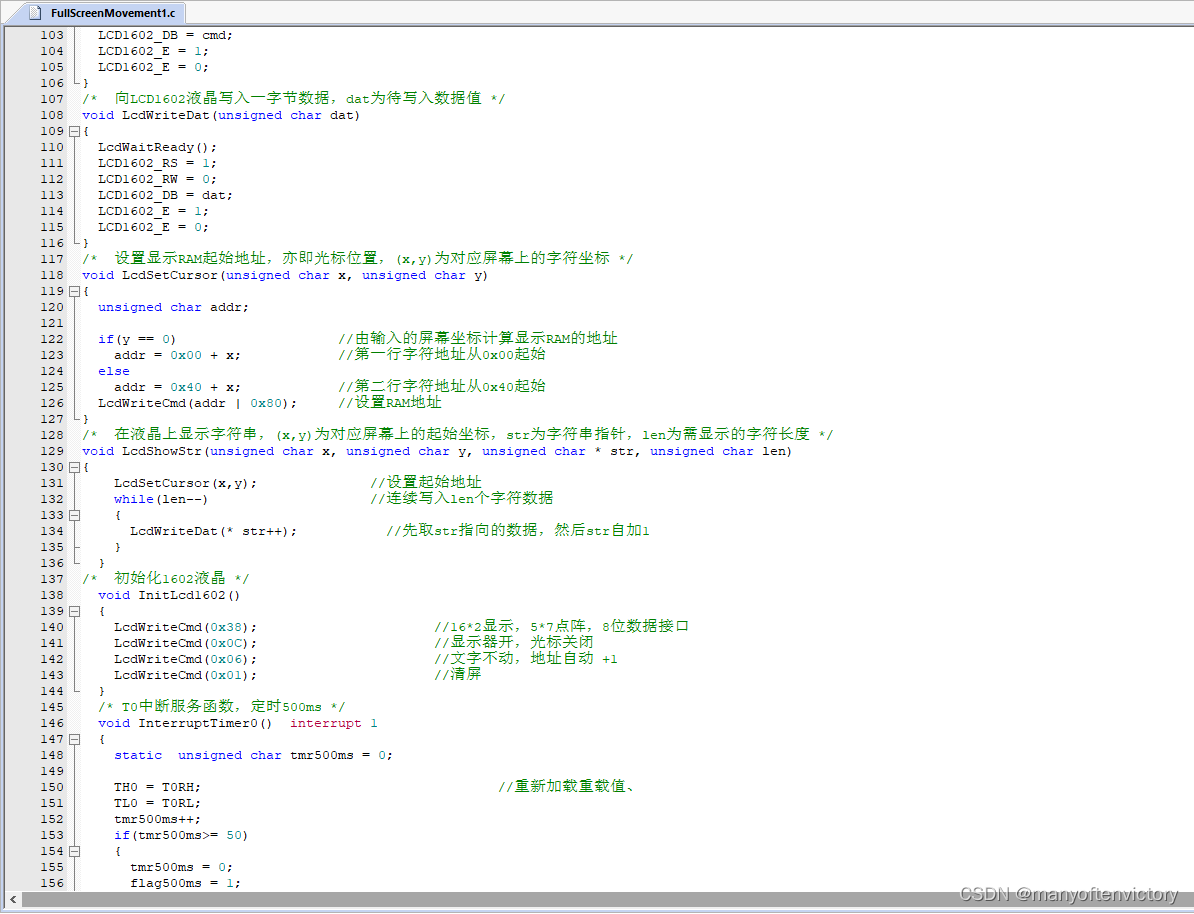Click the comment '初始化1602液晶' on line 137
The width and height of the screenshot is (1194, 914).
[x=166, y=578]
